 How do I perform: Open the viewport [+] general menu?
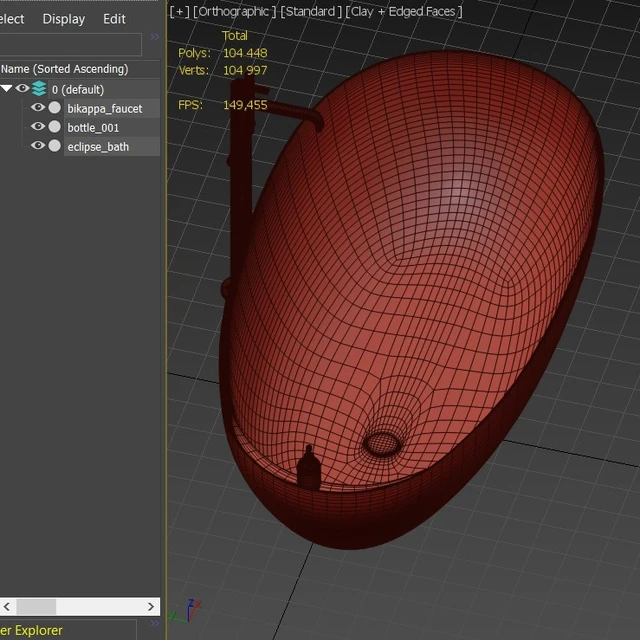coord(180,12)
